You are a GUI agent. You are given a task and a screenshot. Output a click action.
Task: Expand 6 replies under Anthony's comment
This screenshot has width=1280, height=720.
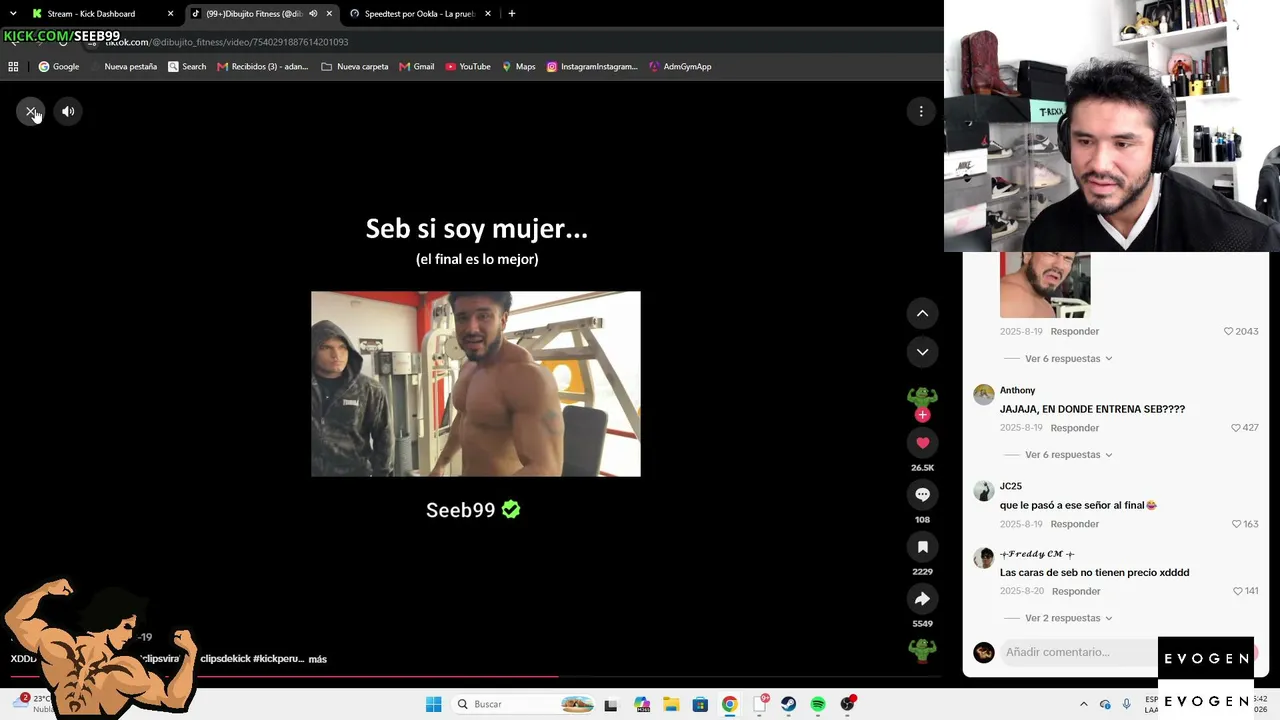coord(1068,455)
